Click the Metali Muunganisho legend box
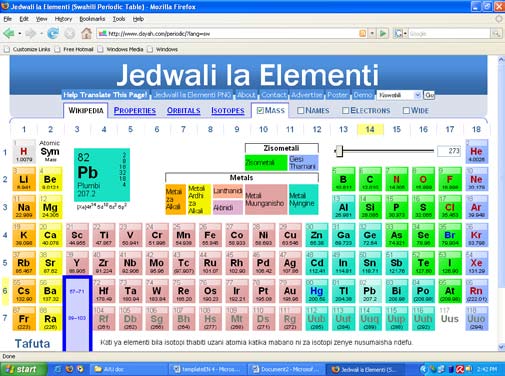505x376 pixels. coord(266,199)
